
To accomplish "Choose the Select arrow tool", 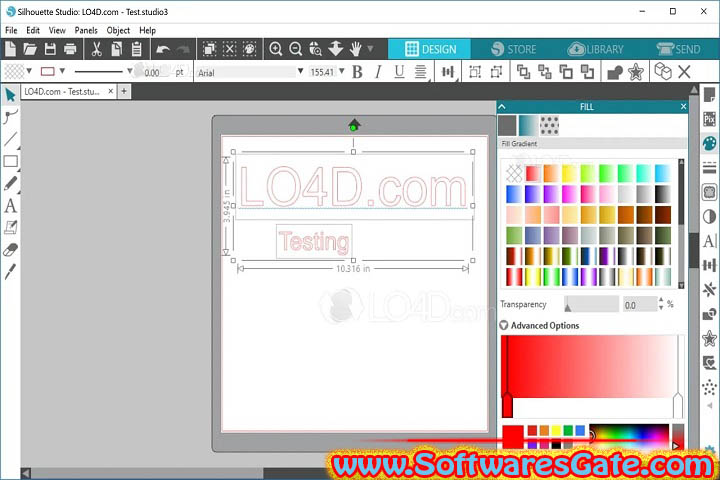I will pyautogui.click(x=10, y=95).
